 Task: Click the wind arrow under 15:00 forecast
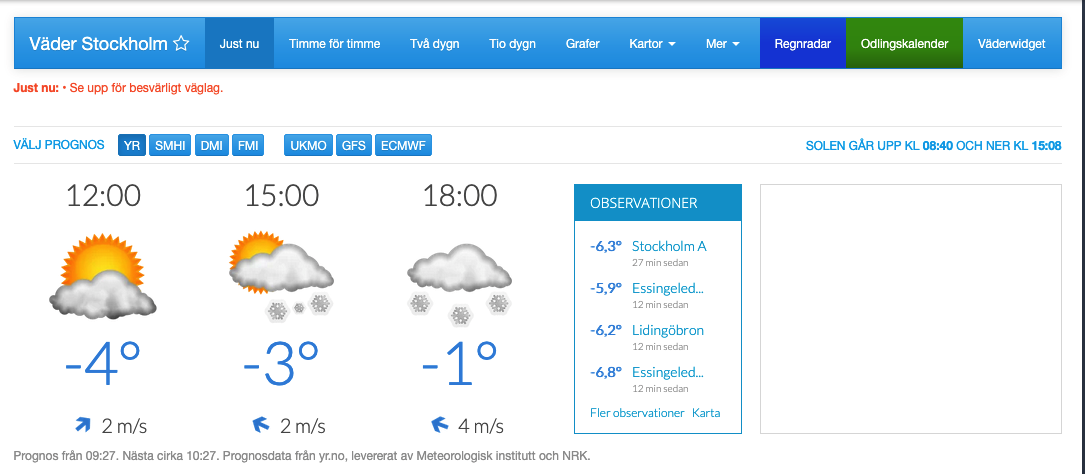coord(262,425)
